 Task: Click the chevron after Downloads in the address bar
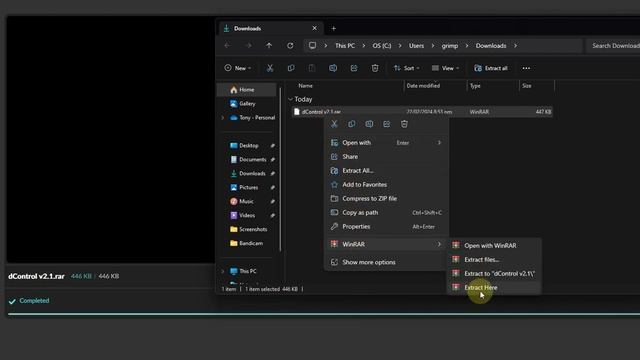pos(516,46)
